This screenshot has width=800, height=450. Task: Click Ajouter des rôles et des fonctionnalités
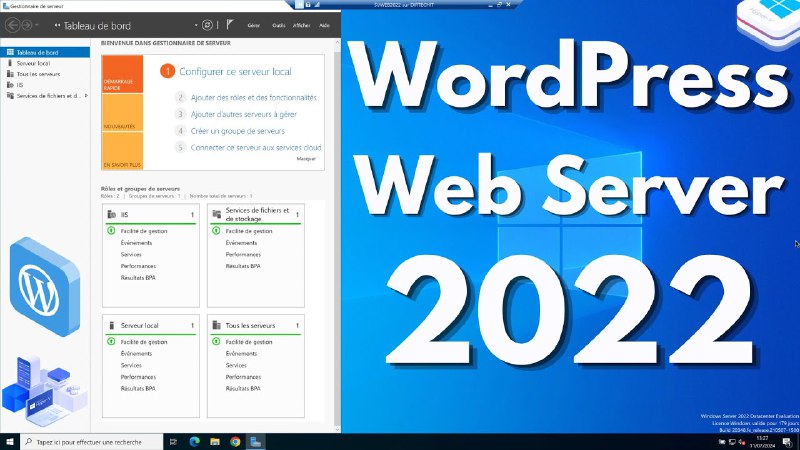pyautogui.click(x=254, y=97)
